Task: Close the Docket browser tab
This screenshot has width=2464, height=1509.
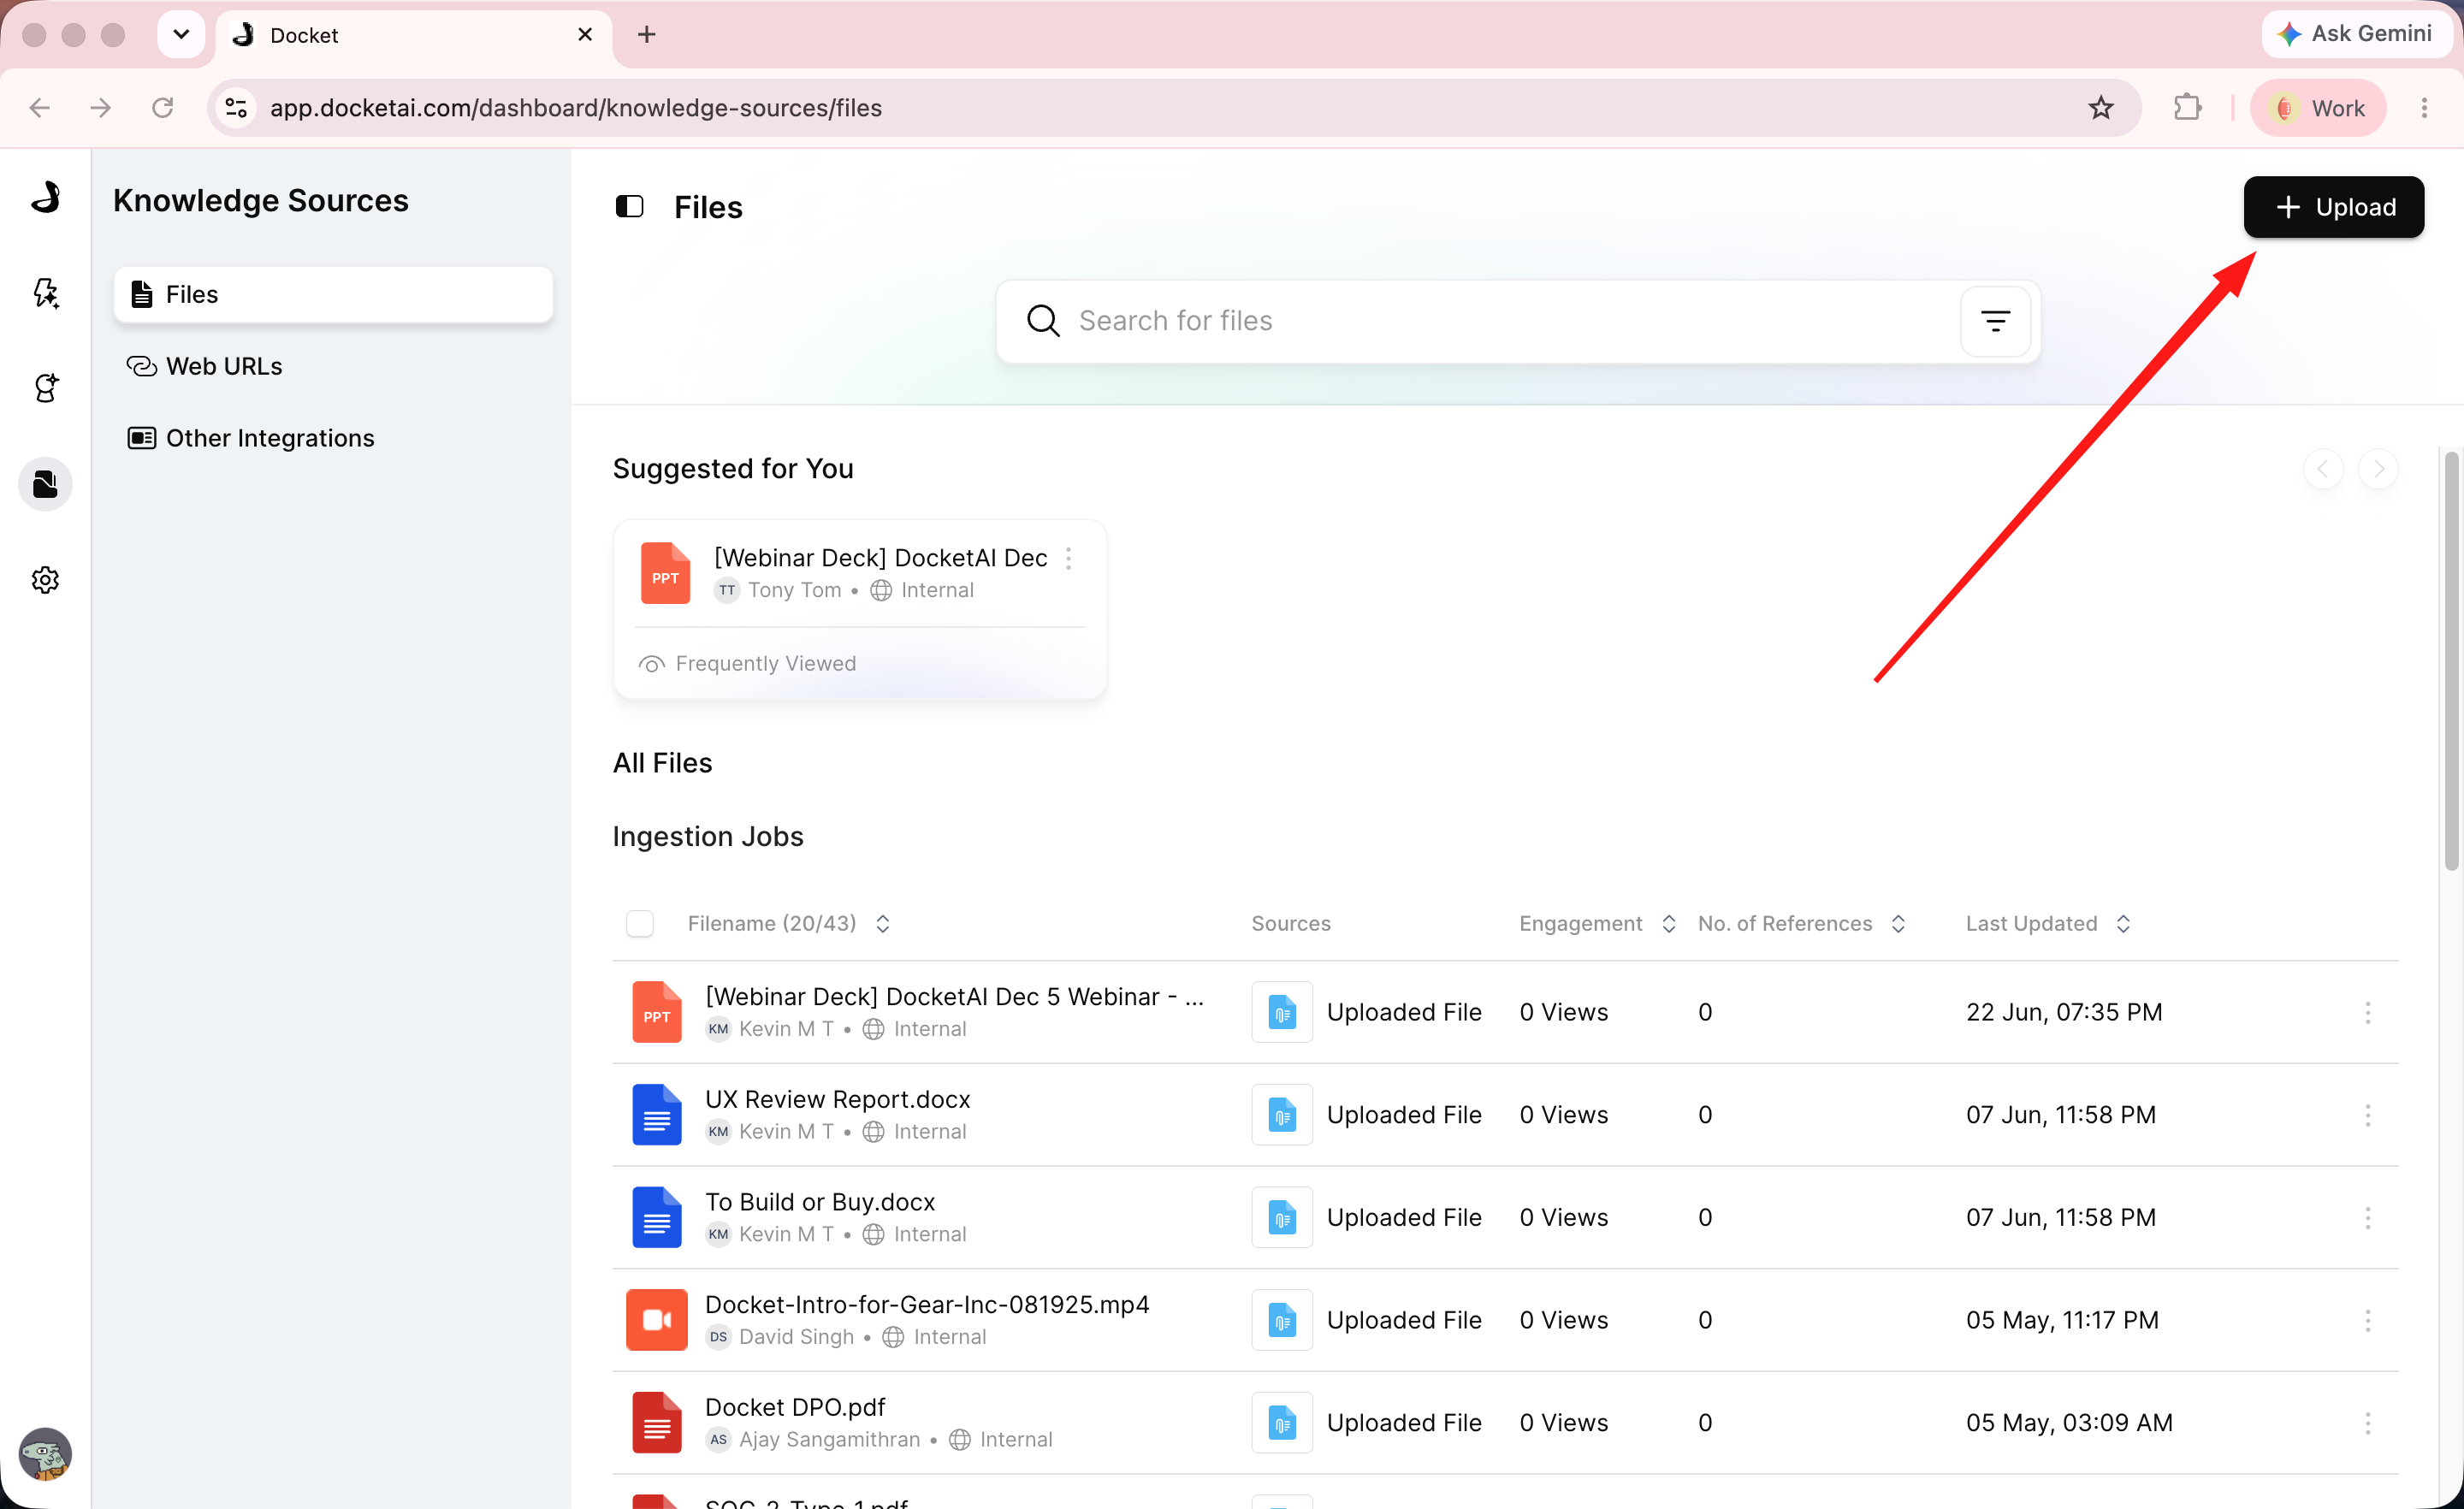Action: pyautogui.click(x=585, y=35)
